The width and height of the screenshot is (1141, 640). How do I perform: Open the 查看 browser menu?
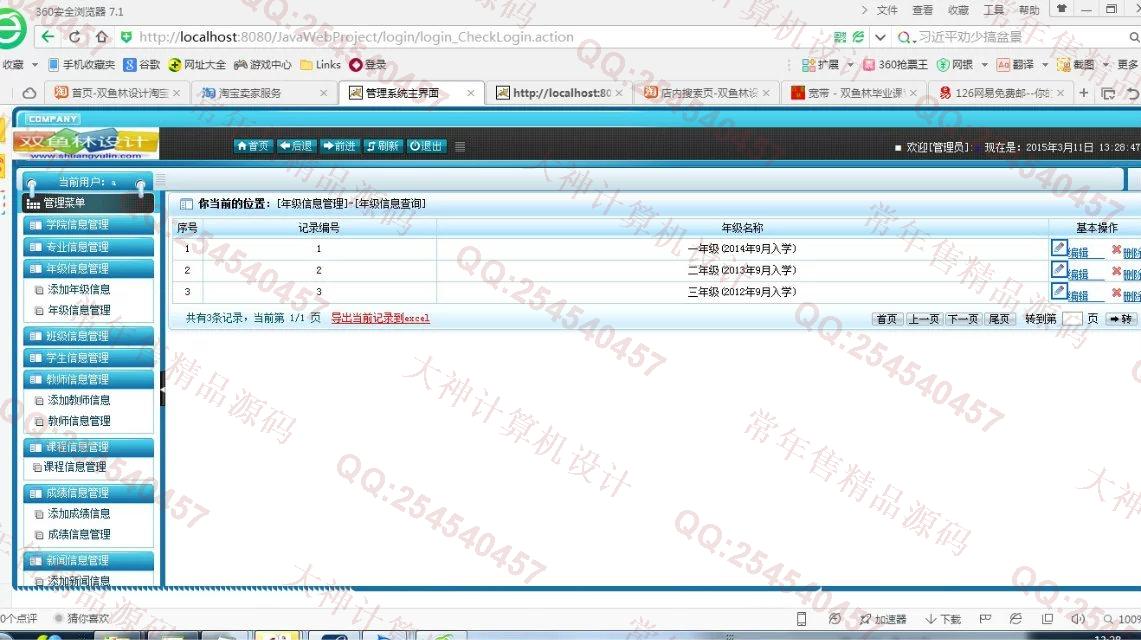pos(923,10)
